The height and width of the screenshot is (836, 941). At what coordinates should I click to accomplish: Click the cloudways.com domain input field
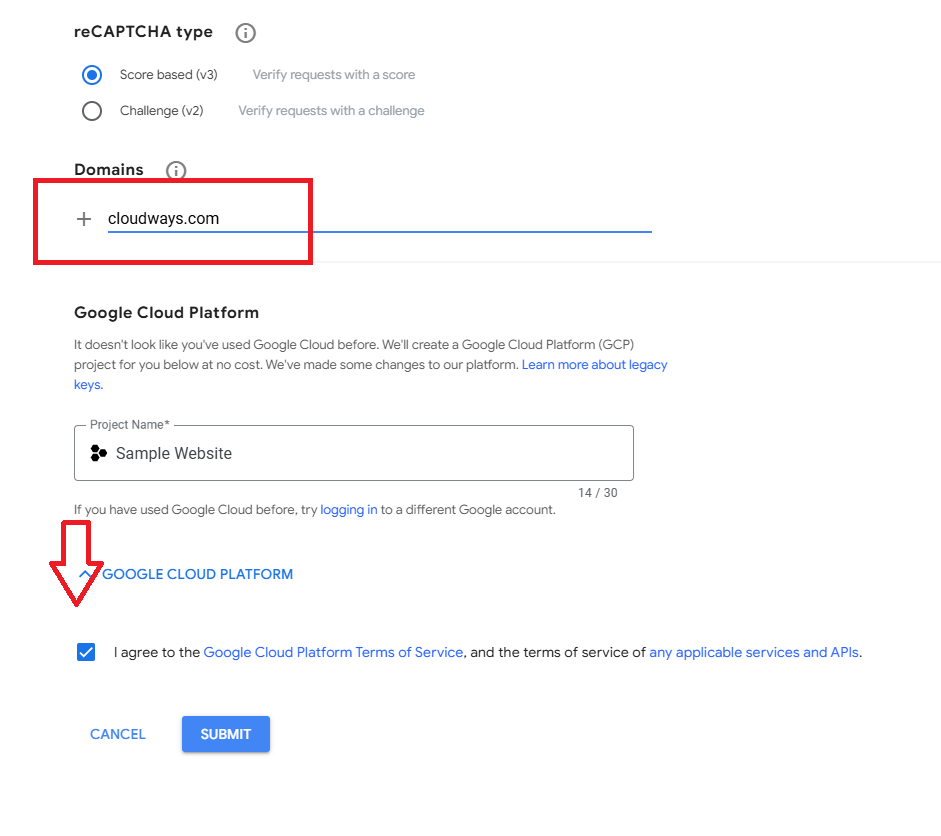[300, 218]
